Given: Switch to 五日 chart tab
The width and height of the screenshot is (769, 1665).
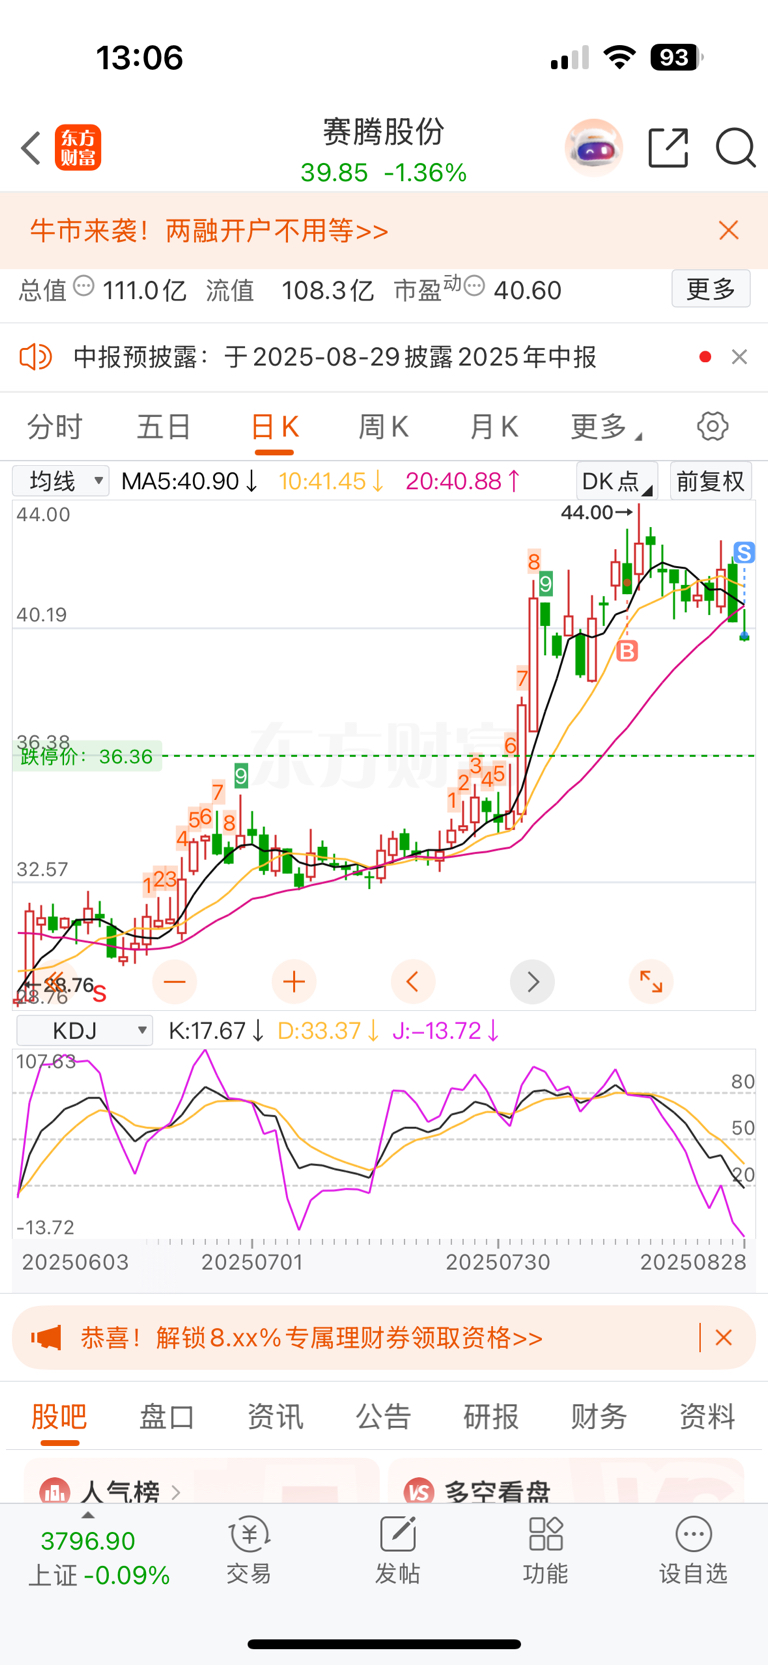Looking at the screenshot, I should [x=164, y=427].
